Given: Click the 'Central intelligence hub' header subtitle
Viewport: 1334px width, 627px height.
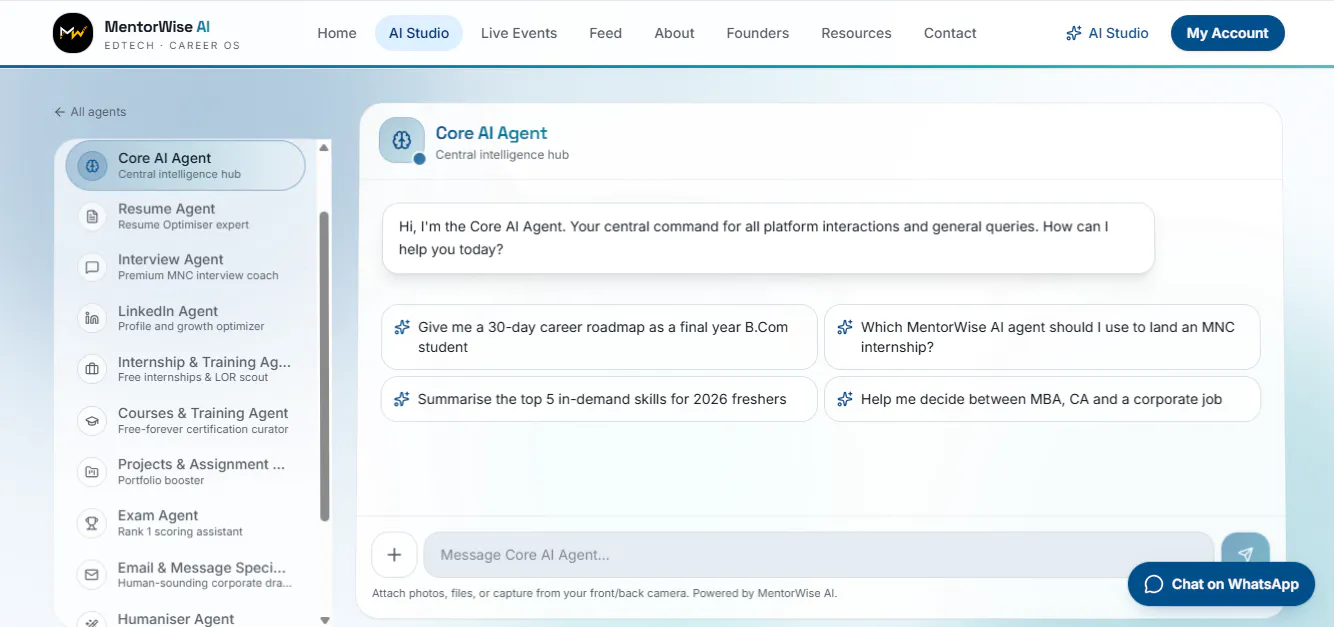Looking at the screenshot, I should pyautogui.click(x=502, y=155).
